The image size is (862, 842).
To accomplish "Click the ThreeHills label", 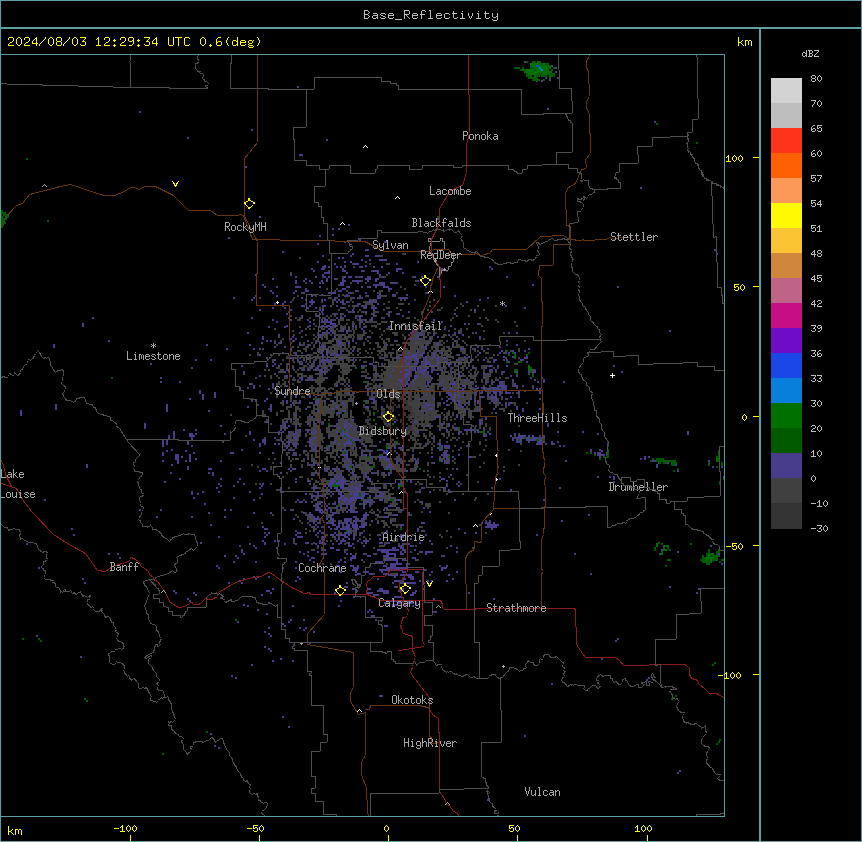I will point(537,418).
